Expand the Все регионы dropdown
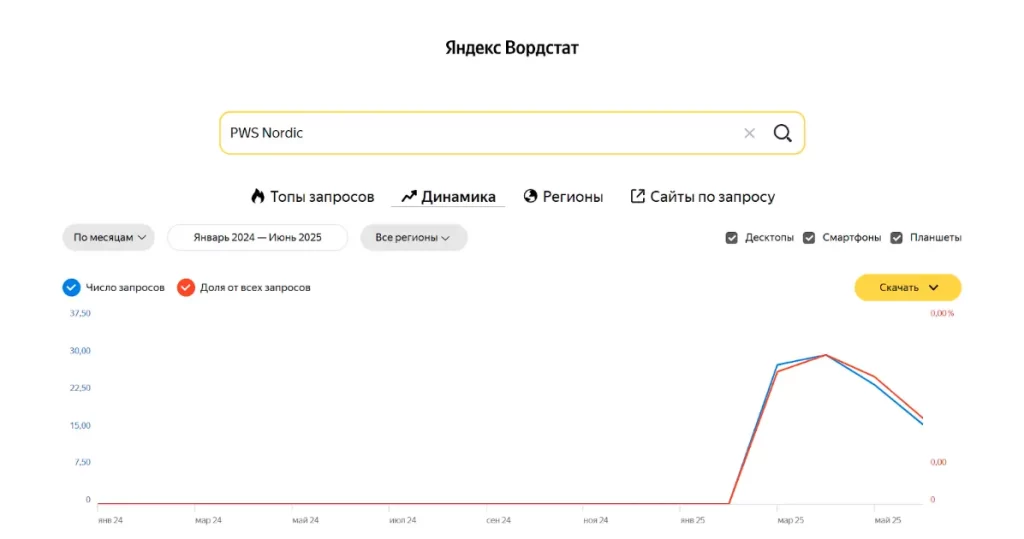Image resolution: width=1024 pixels, height=539 pixels. pyautogui.click(x=413, y=237)
